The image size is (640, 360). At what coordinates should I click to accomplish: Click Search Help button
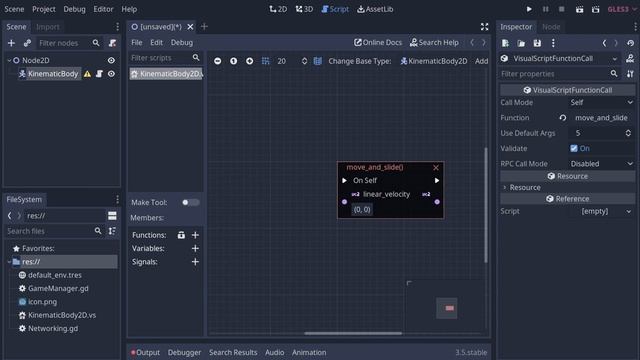[434, 42]
